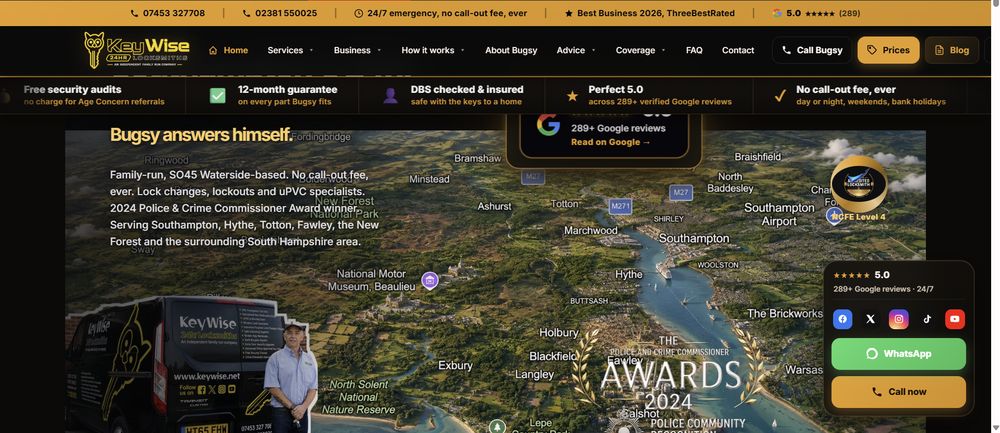Click the 289+ Google reviews · 24/7 text
Viewport: 1000px width, 433px height.
(x=883, y=289)
